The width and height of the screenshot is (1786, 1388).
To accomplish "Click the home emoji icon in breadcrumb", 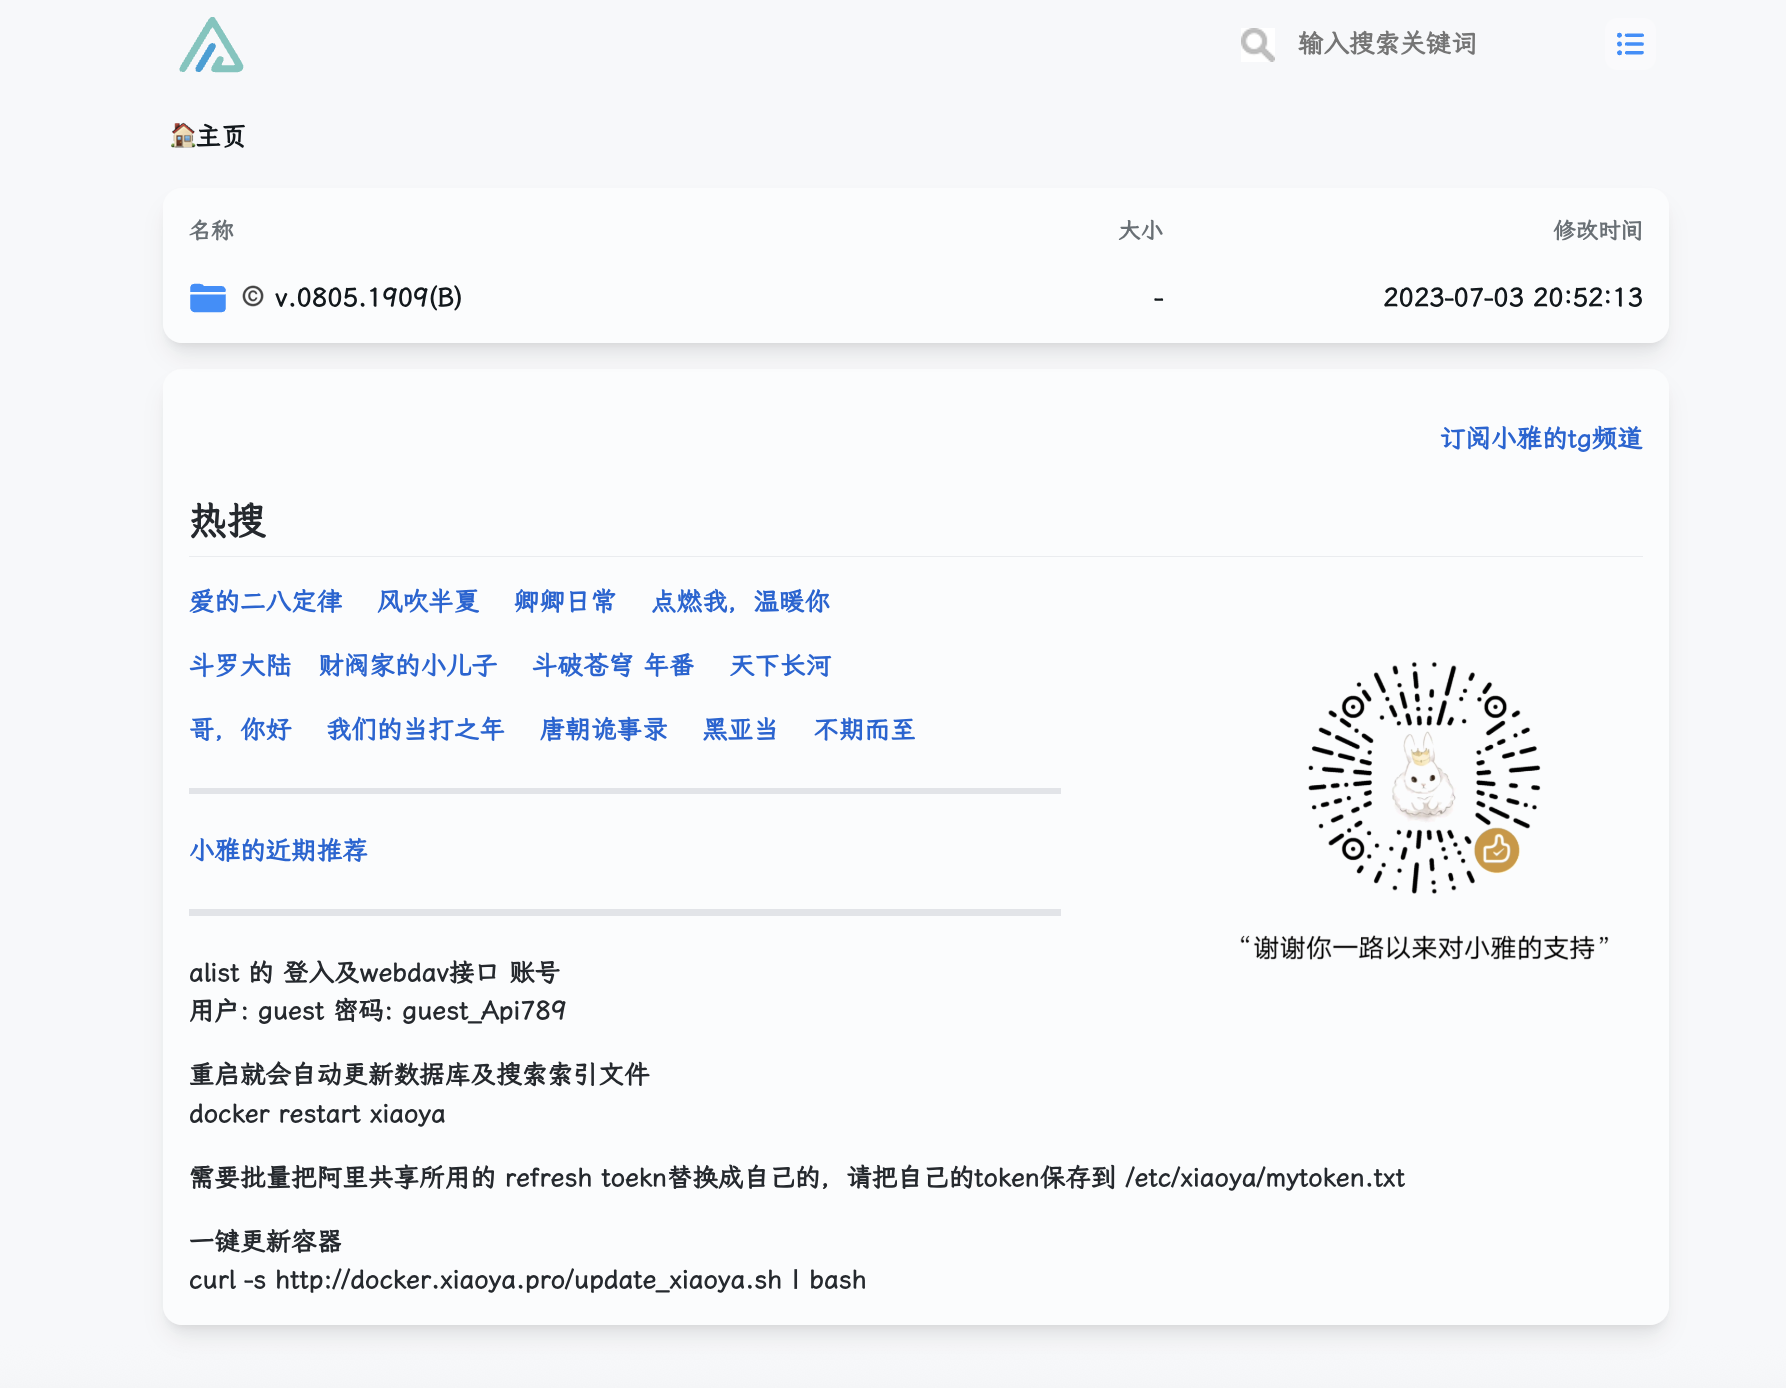I will [182, 135].
